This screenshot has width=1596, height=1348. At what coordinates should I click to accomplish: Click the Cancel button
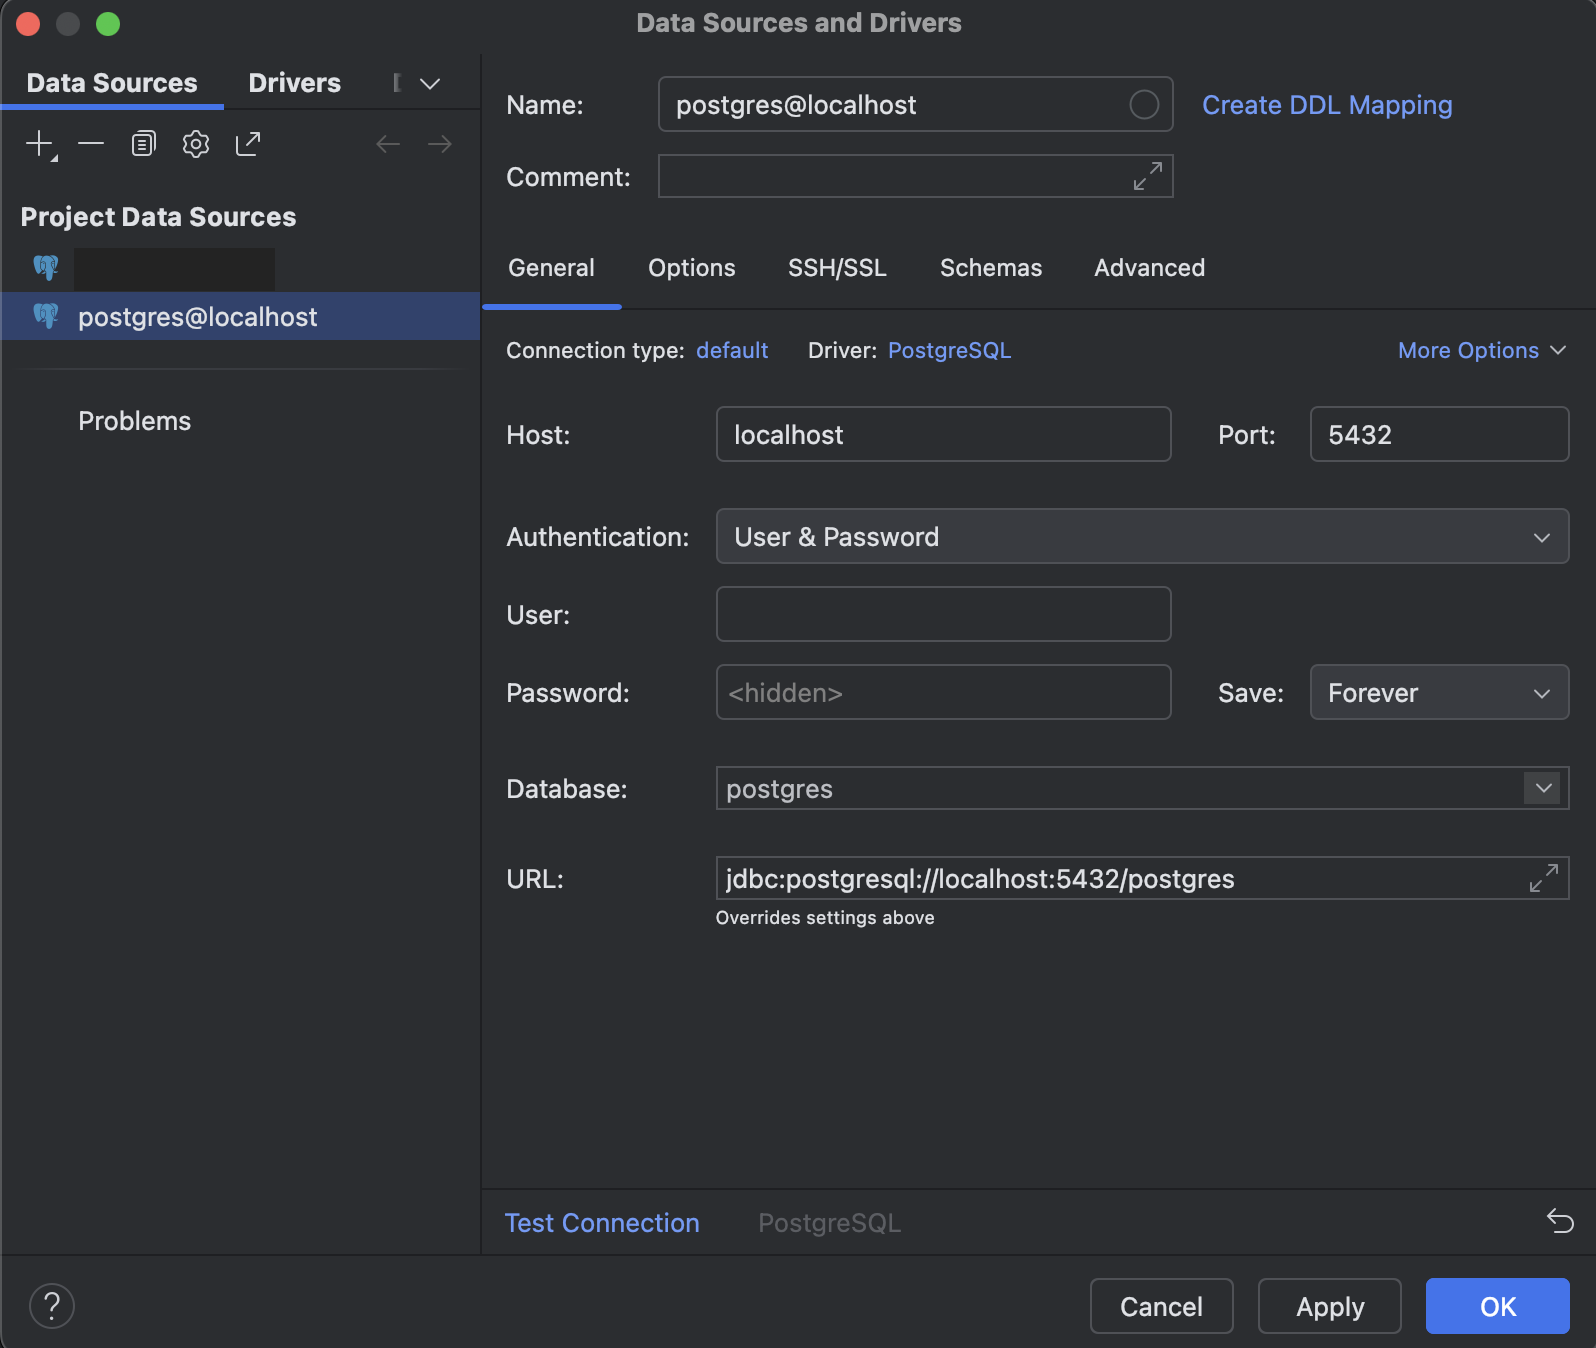pos(1162,1306)
